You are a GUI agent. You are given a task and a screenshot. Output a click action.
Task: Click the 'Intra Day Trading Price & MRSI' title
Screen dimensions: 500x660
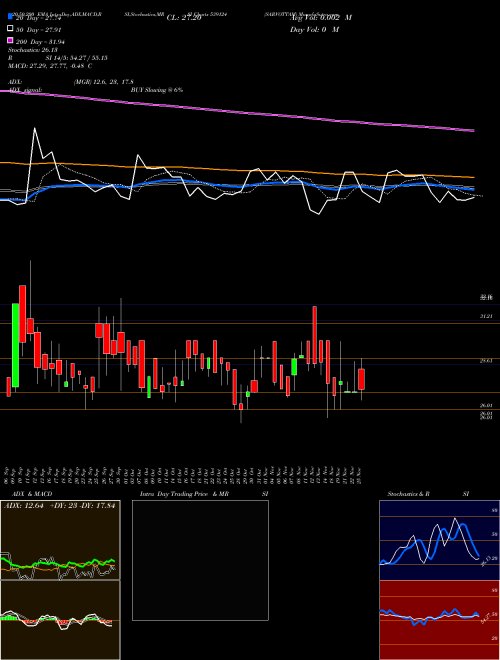[204, 494]
